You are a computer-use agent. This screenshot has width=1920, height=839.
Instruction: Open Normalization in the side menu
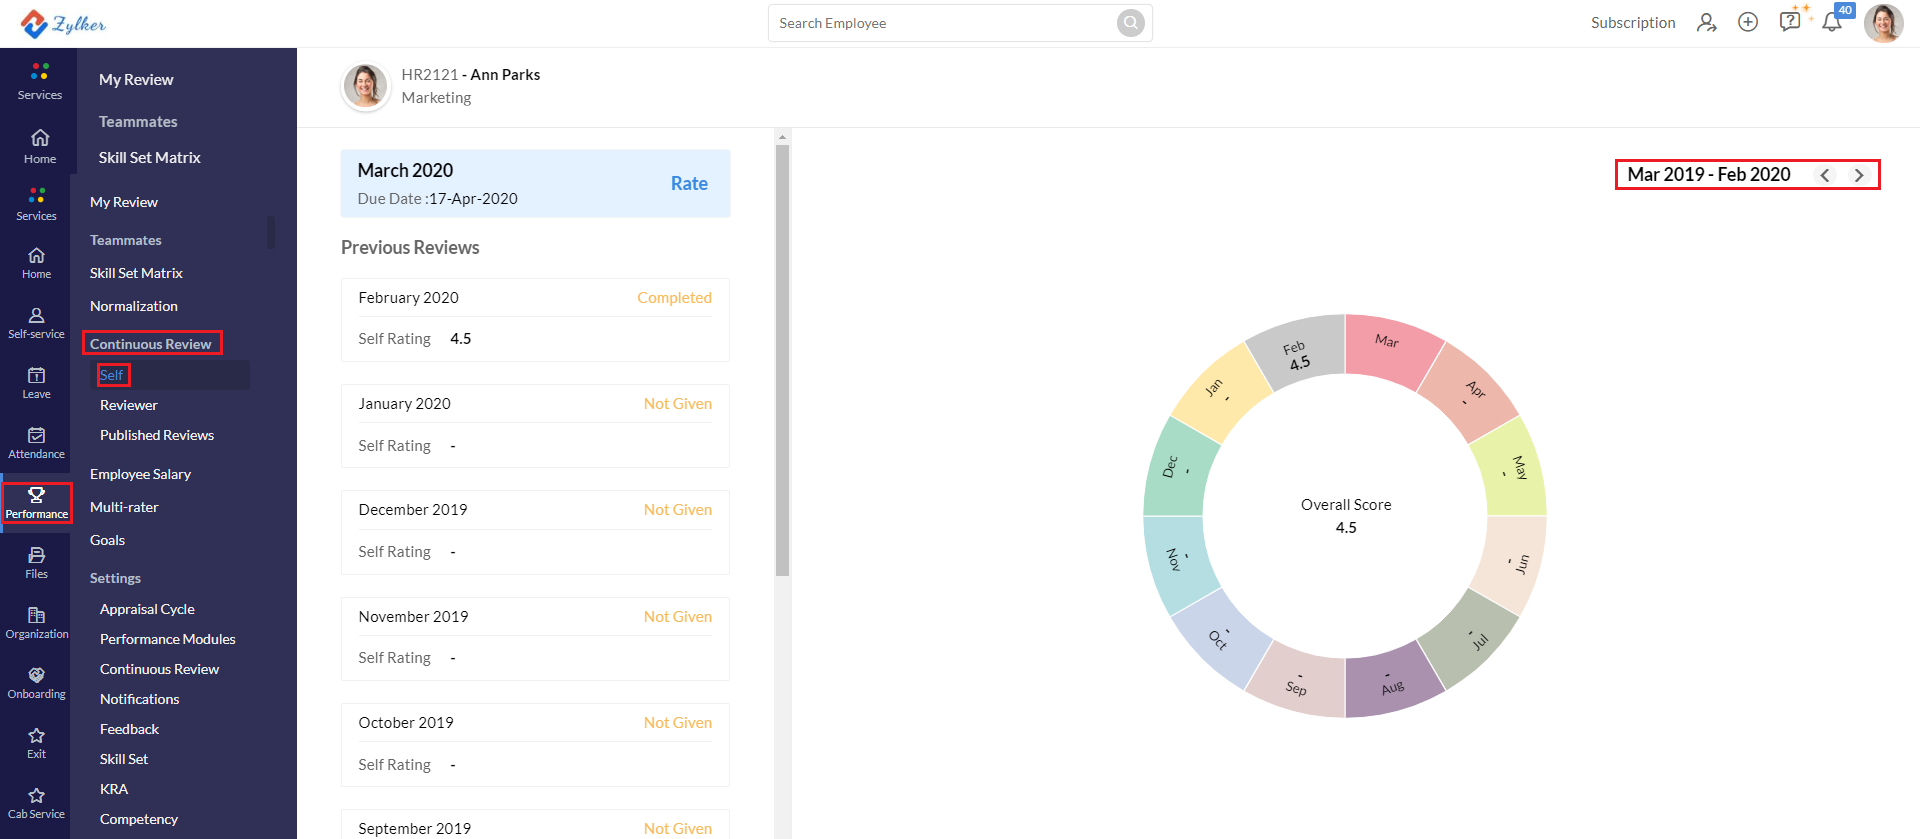click(x=134, y=306)
